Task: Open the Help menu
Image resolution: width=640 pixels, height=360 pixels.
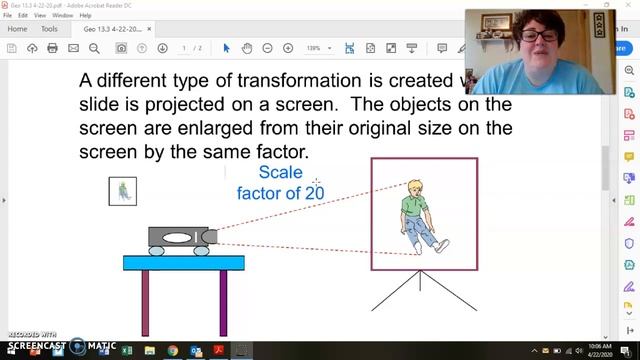Action: tap(85, 15)
